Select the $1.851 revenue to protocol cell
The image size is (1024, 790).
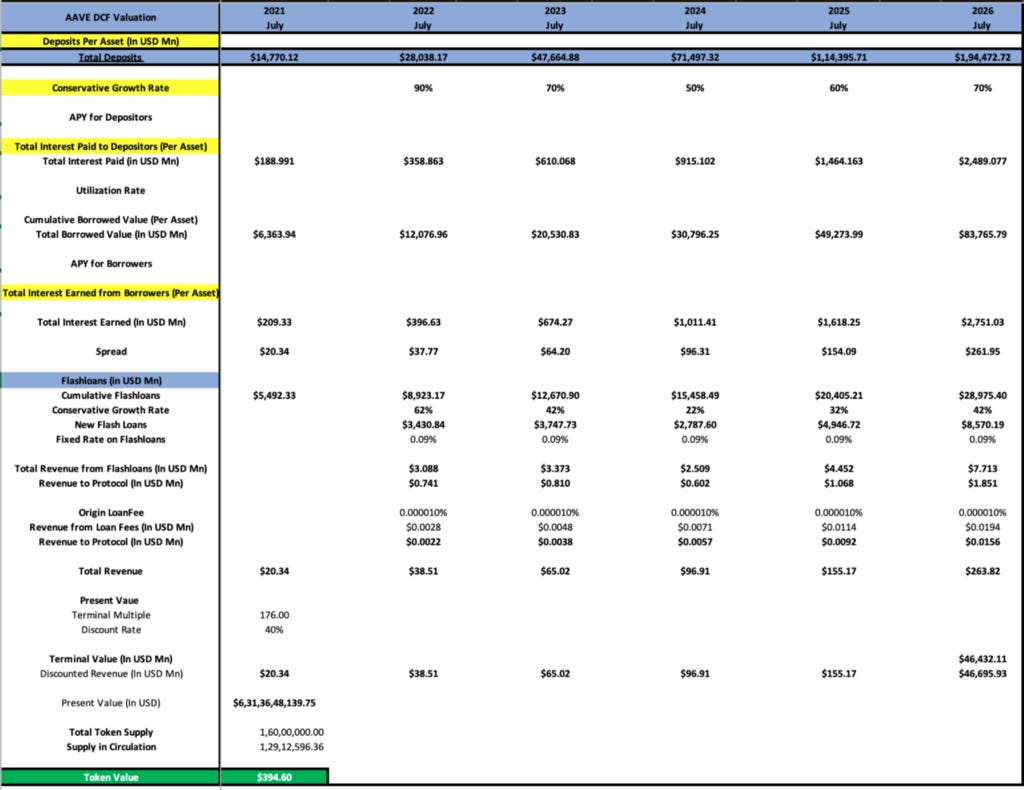(982, 484)
